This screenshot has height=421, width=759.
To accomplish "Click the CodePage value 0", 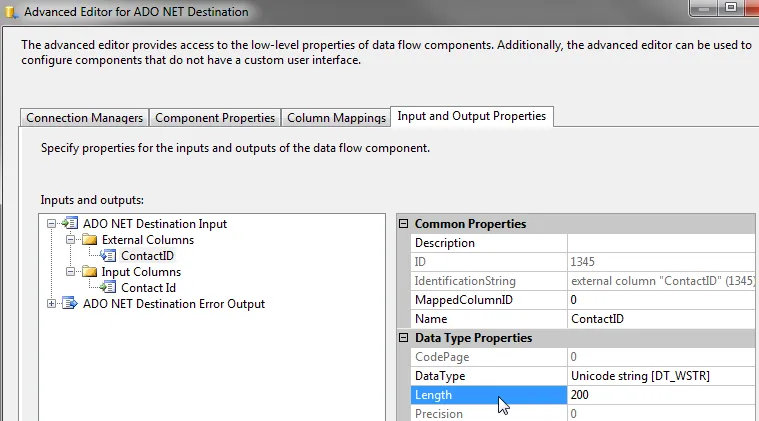I will click(x=661, y=357).
